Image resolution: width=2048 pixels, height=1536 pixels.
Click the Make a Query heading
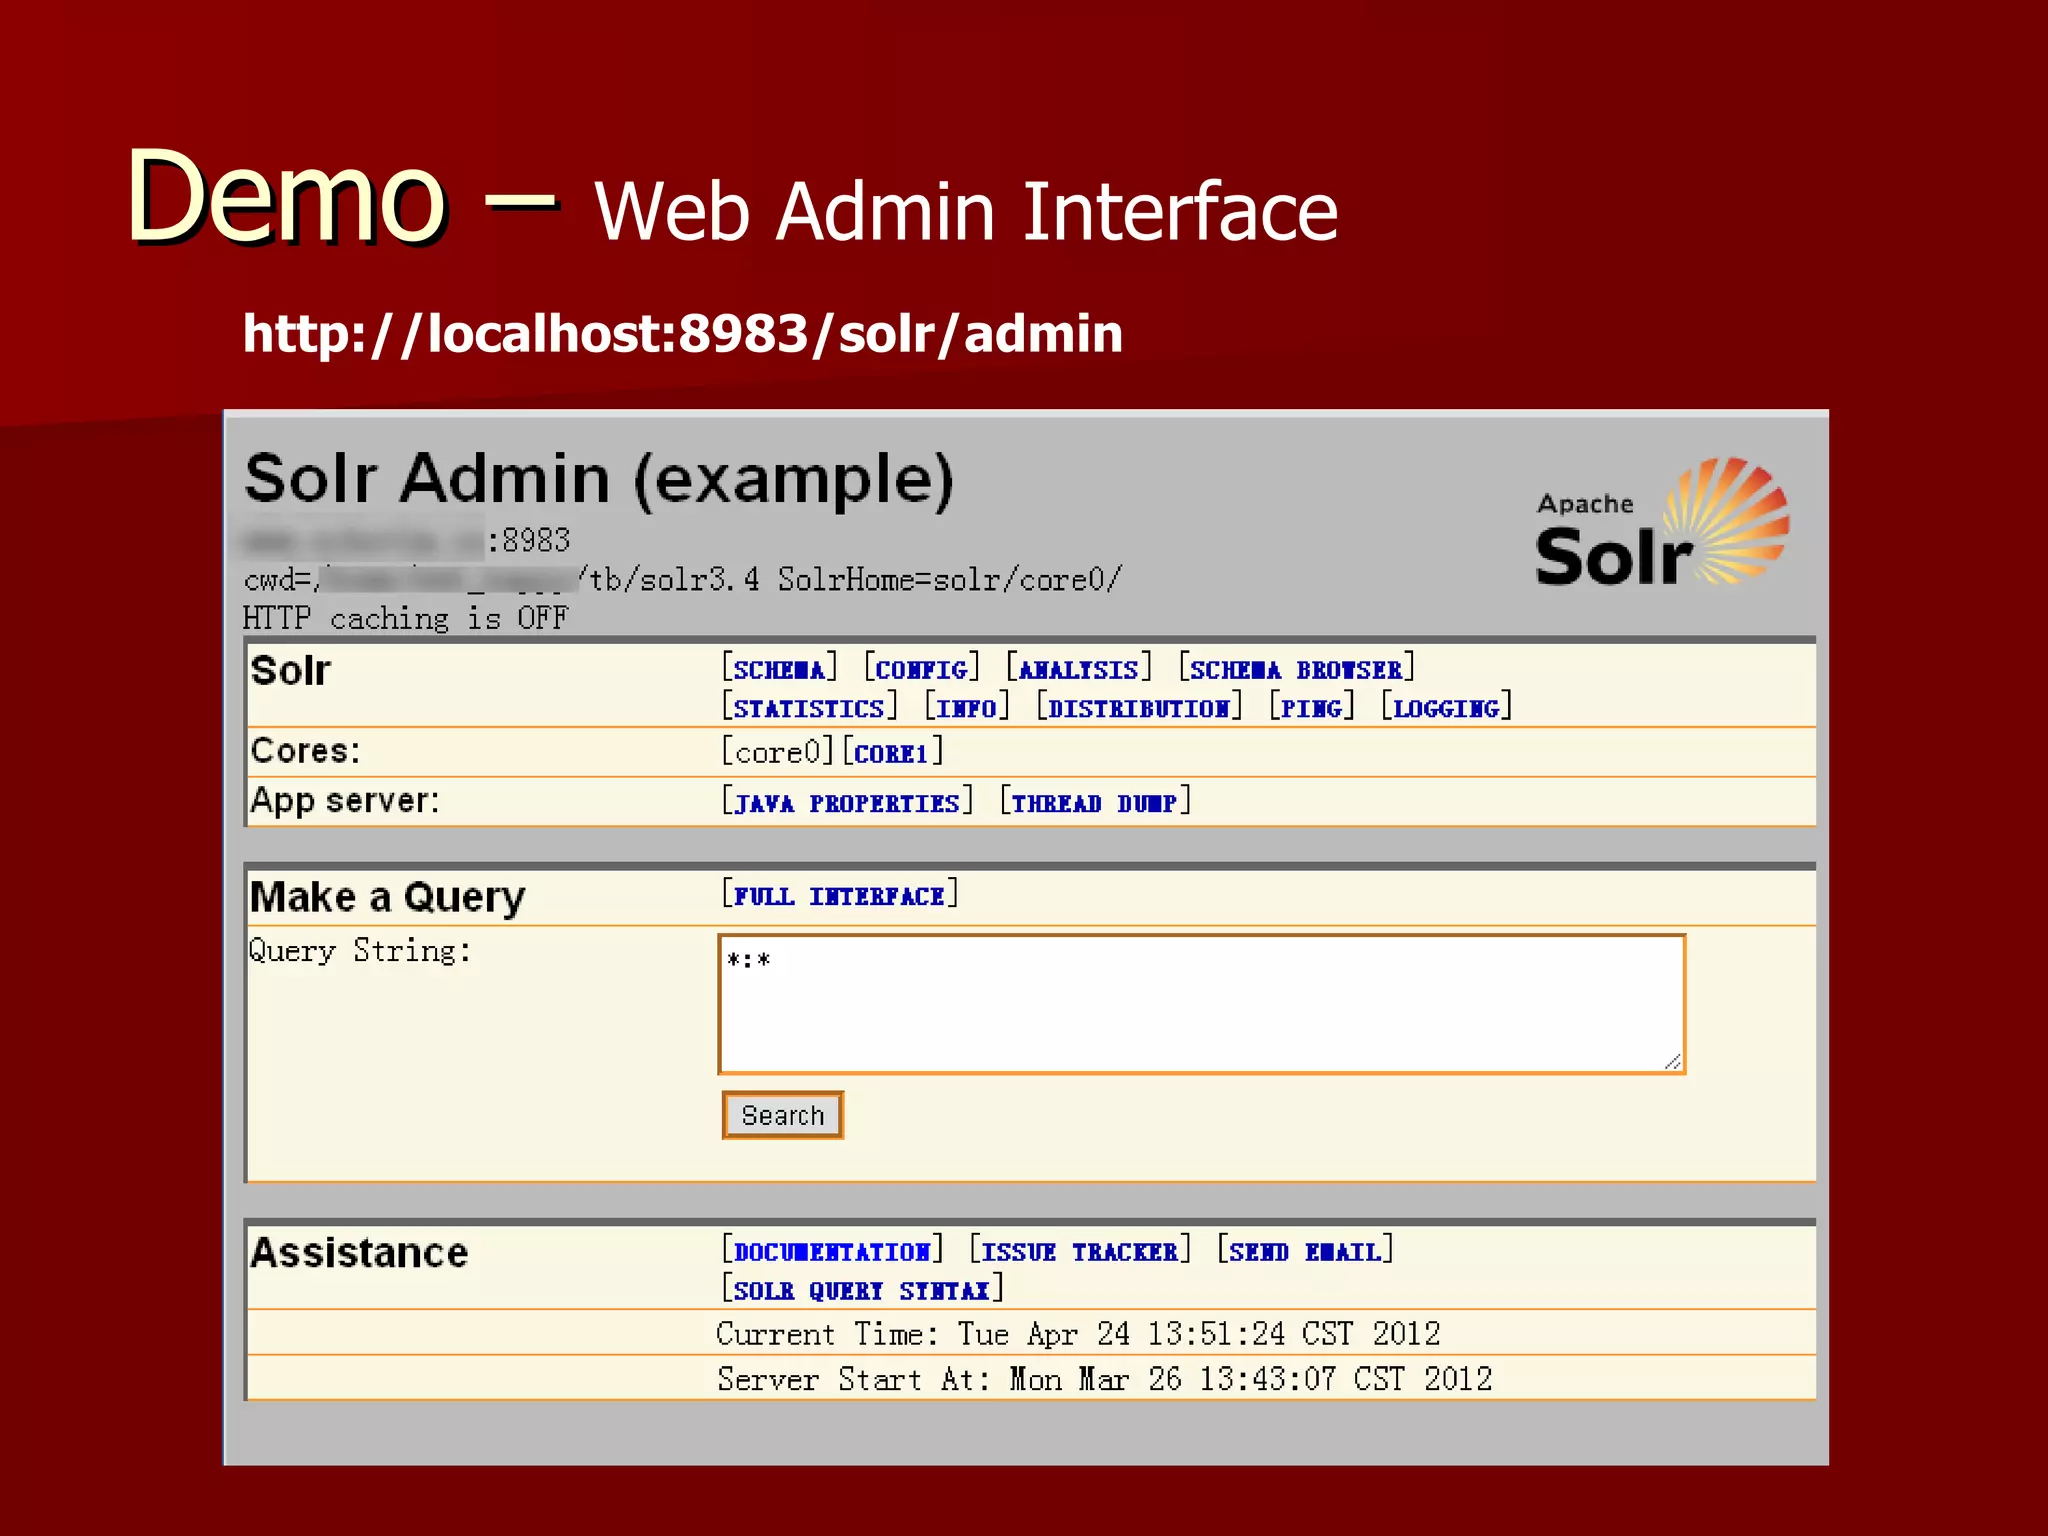(x=387, y=897)
